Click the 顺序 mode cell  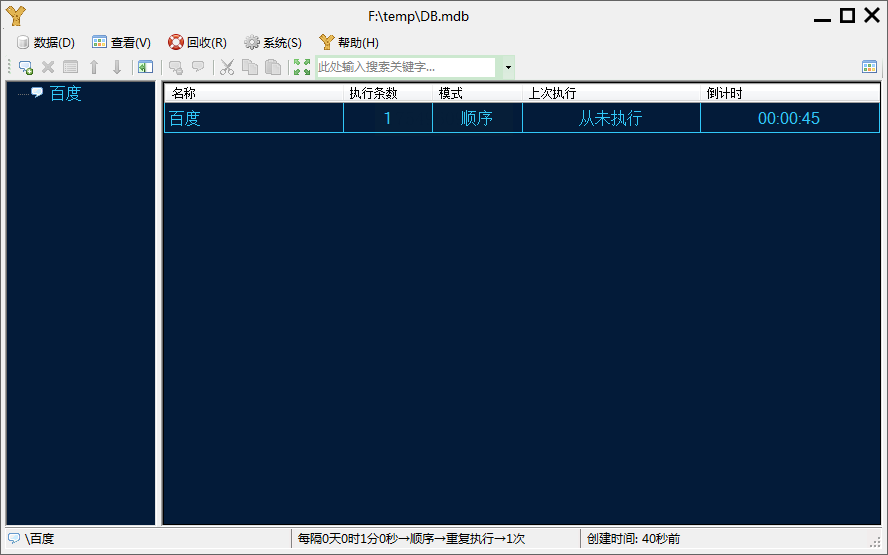pyautogui.click(x=477, y=118)
